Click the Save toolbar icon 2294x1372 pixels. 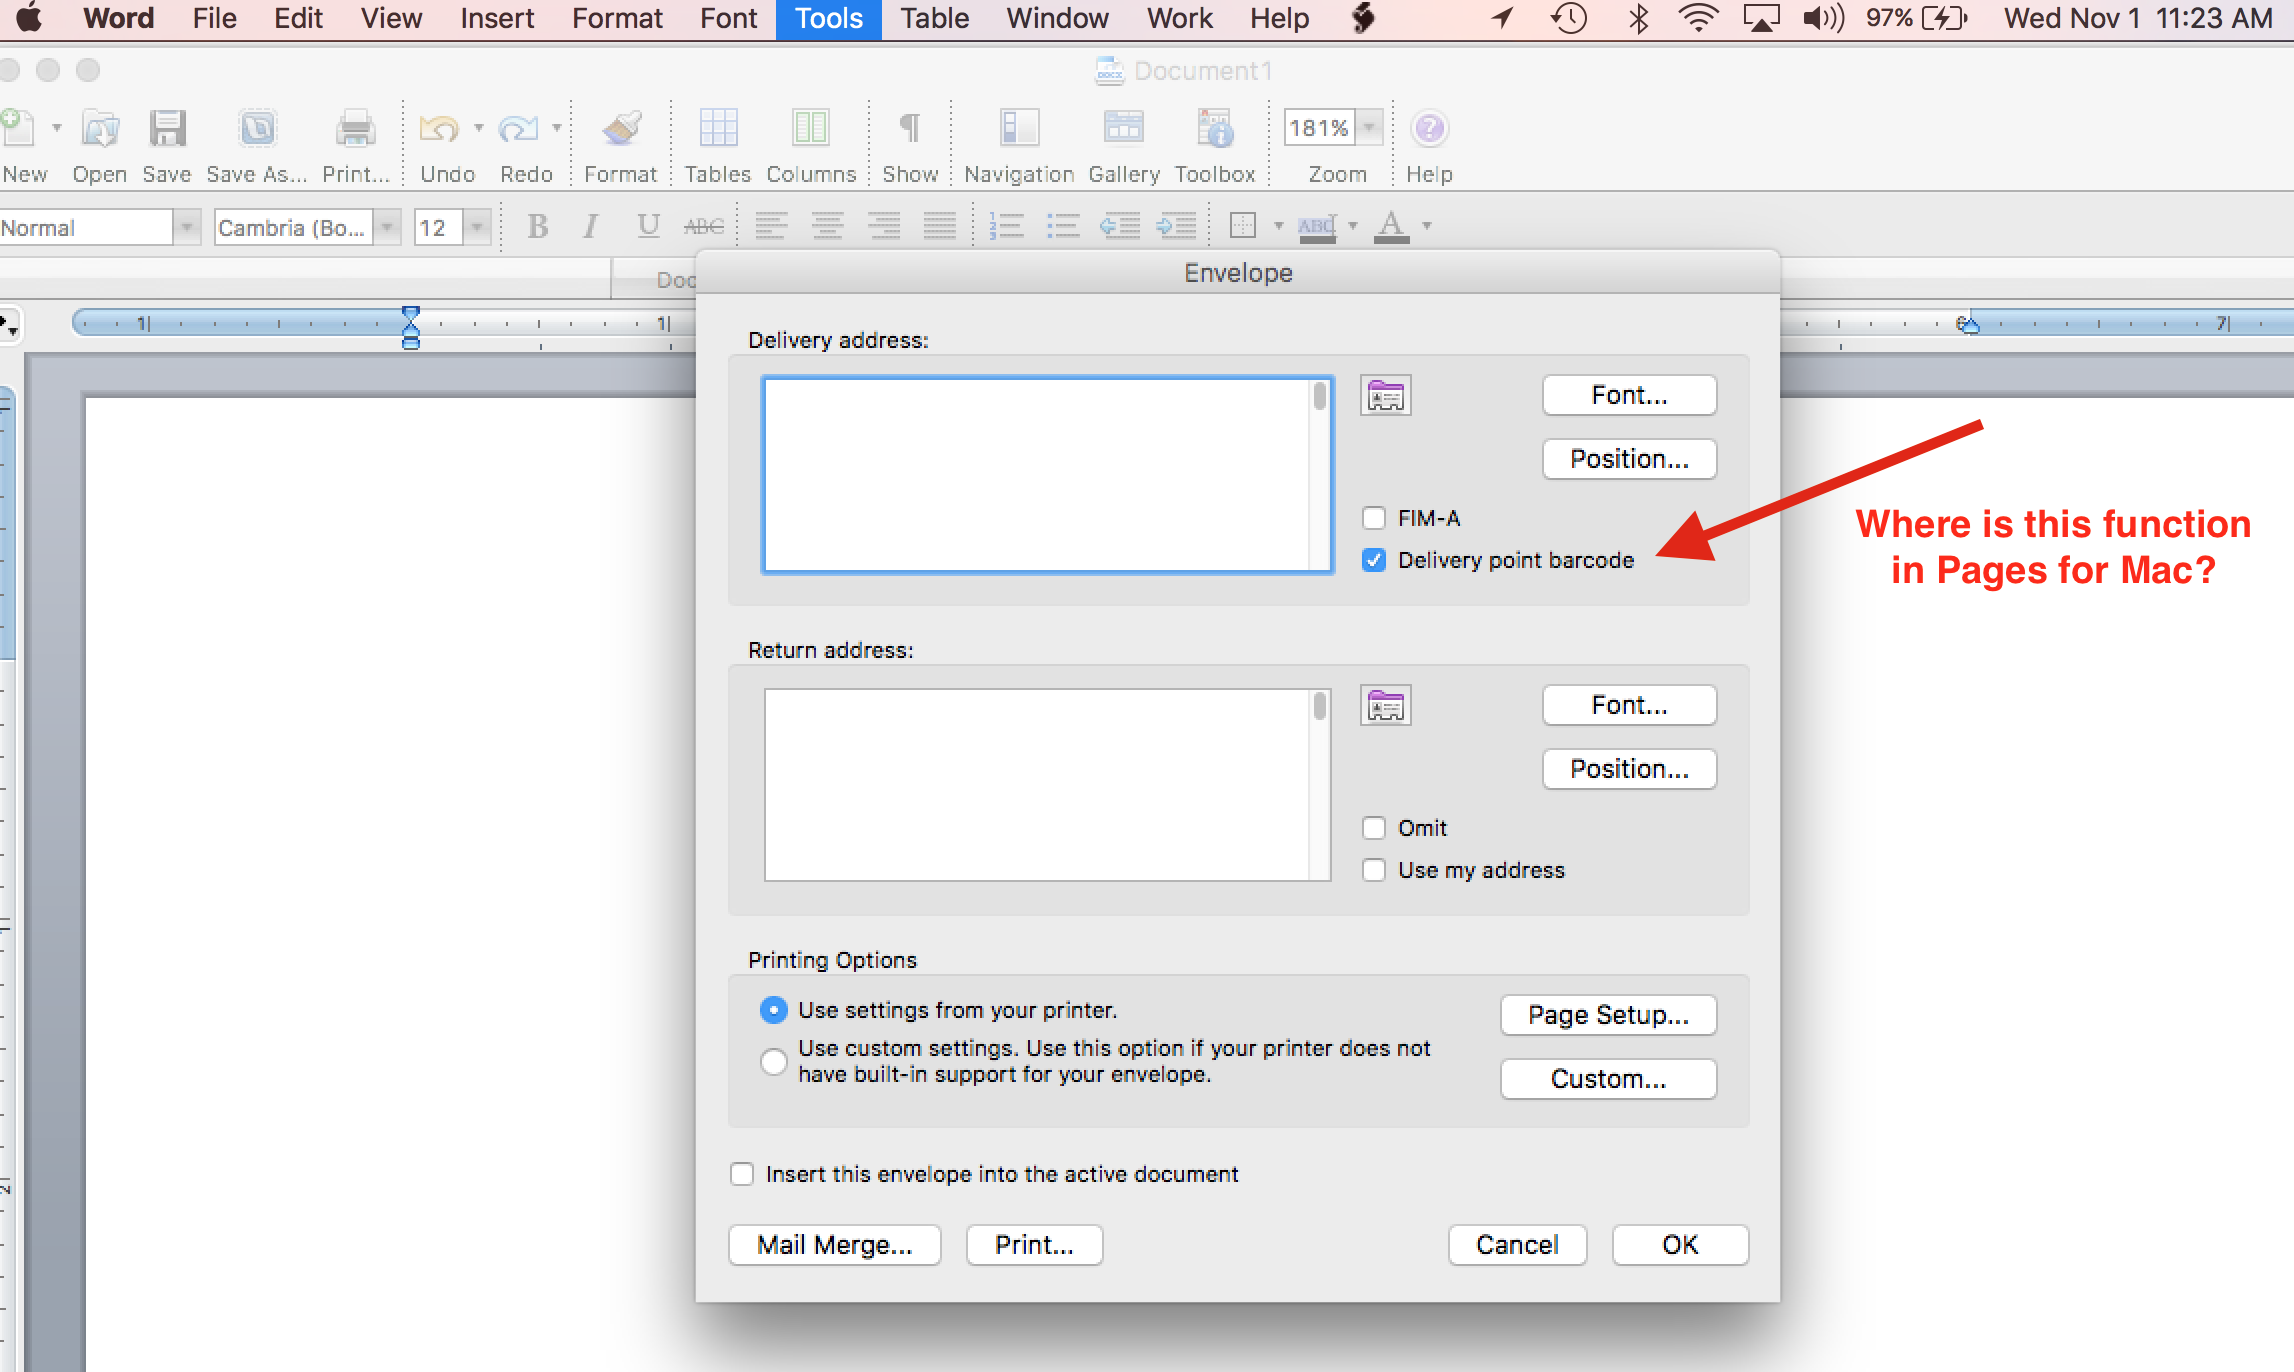pos(167,130)
